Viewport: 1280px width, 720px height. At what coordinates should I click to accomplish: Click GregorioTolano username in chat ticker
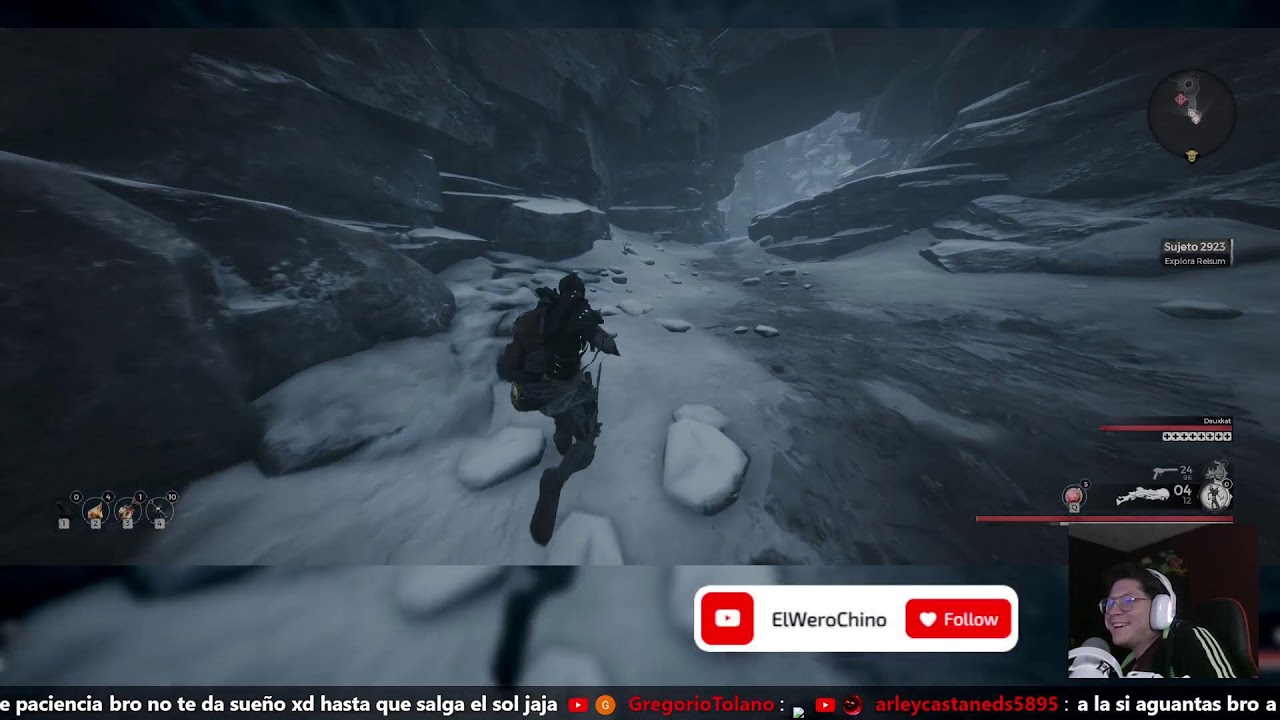(x=701, y=705)
